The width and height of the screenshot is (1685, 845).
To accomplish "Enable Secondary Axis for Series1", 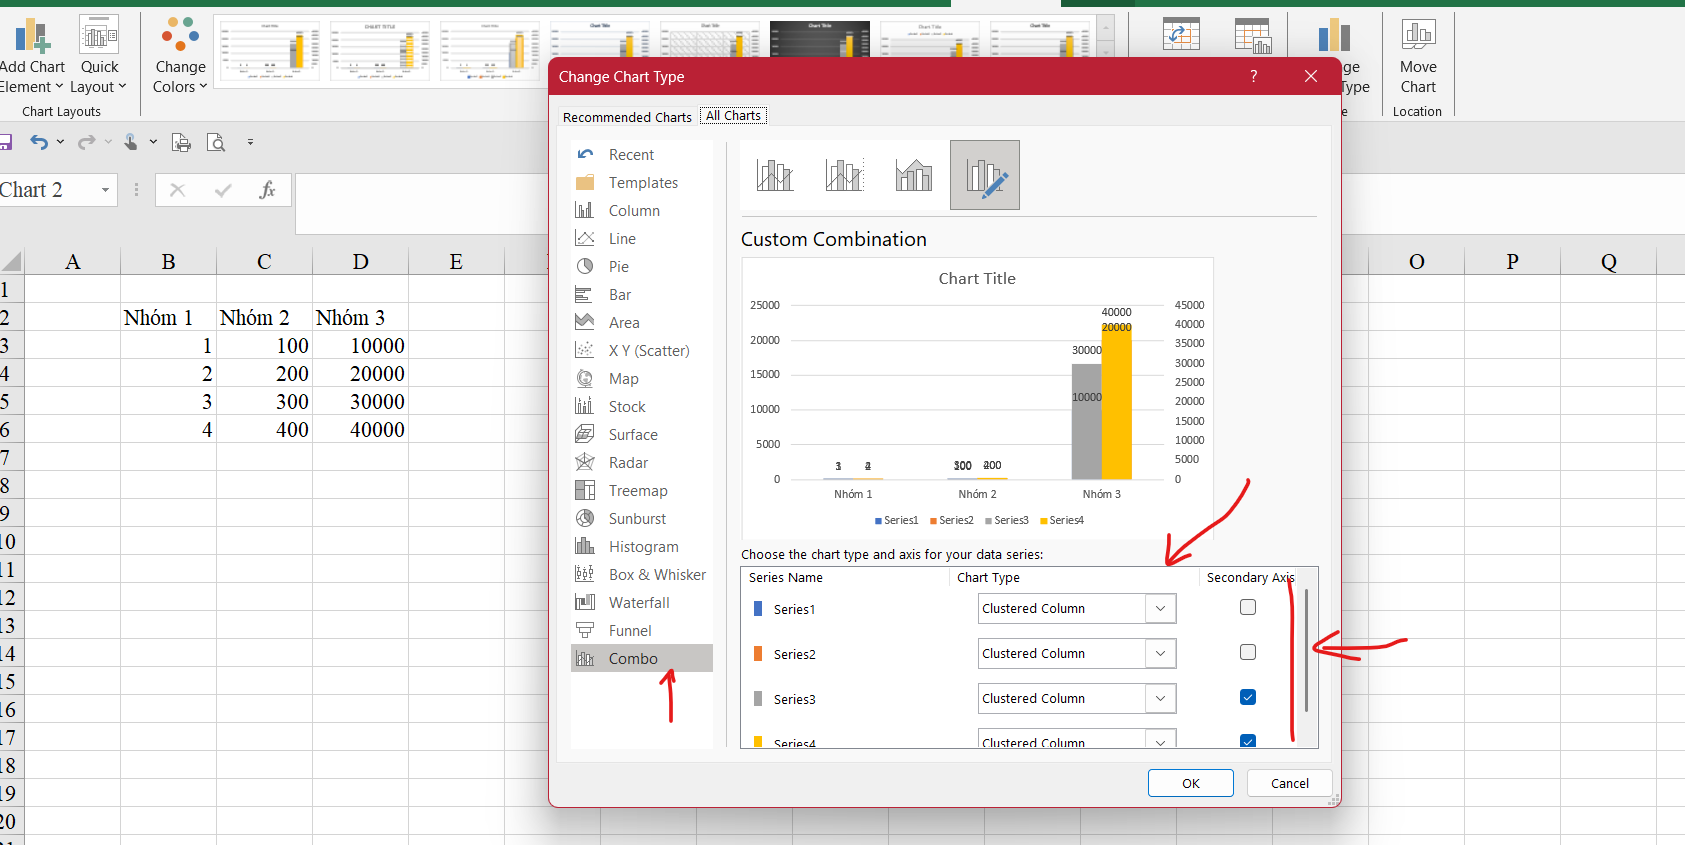I will (1247, 607).
